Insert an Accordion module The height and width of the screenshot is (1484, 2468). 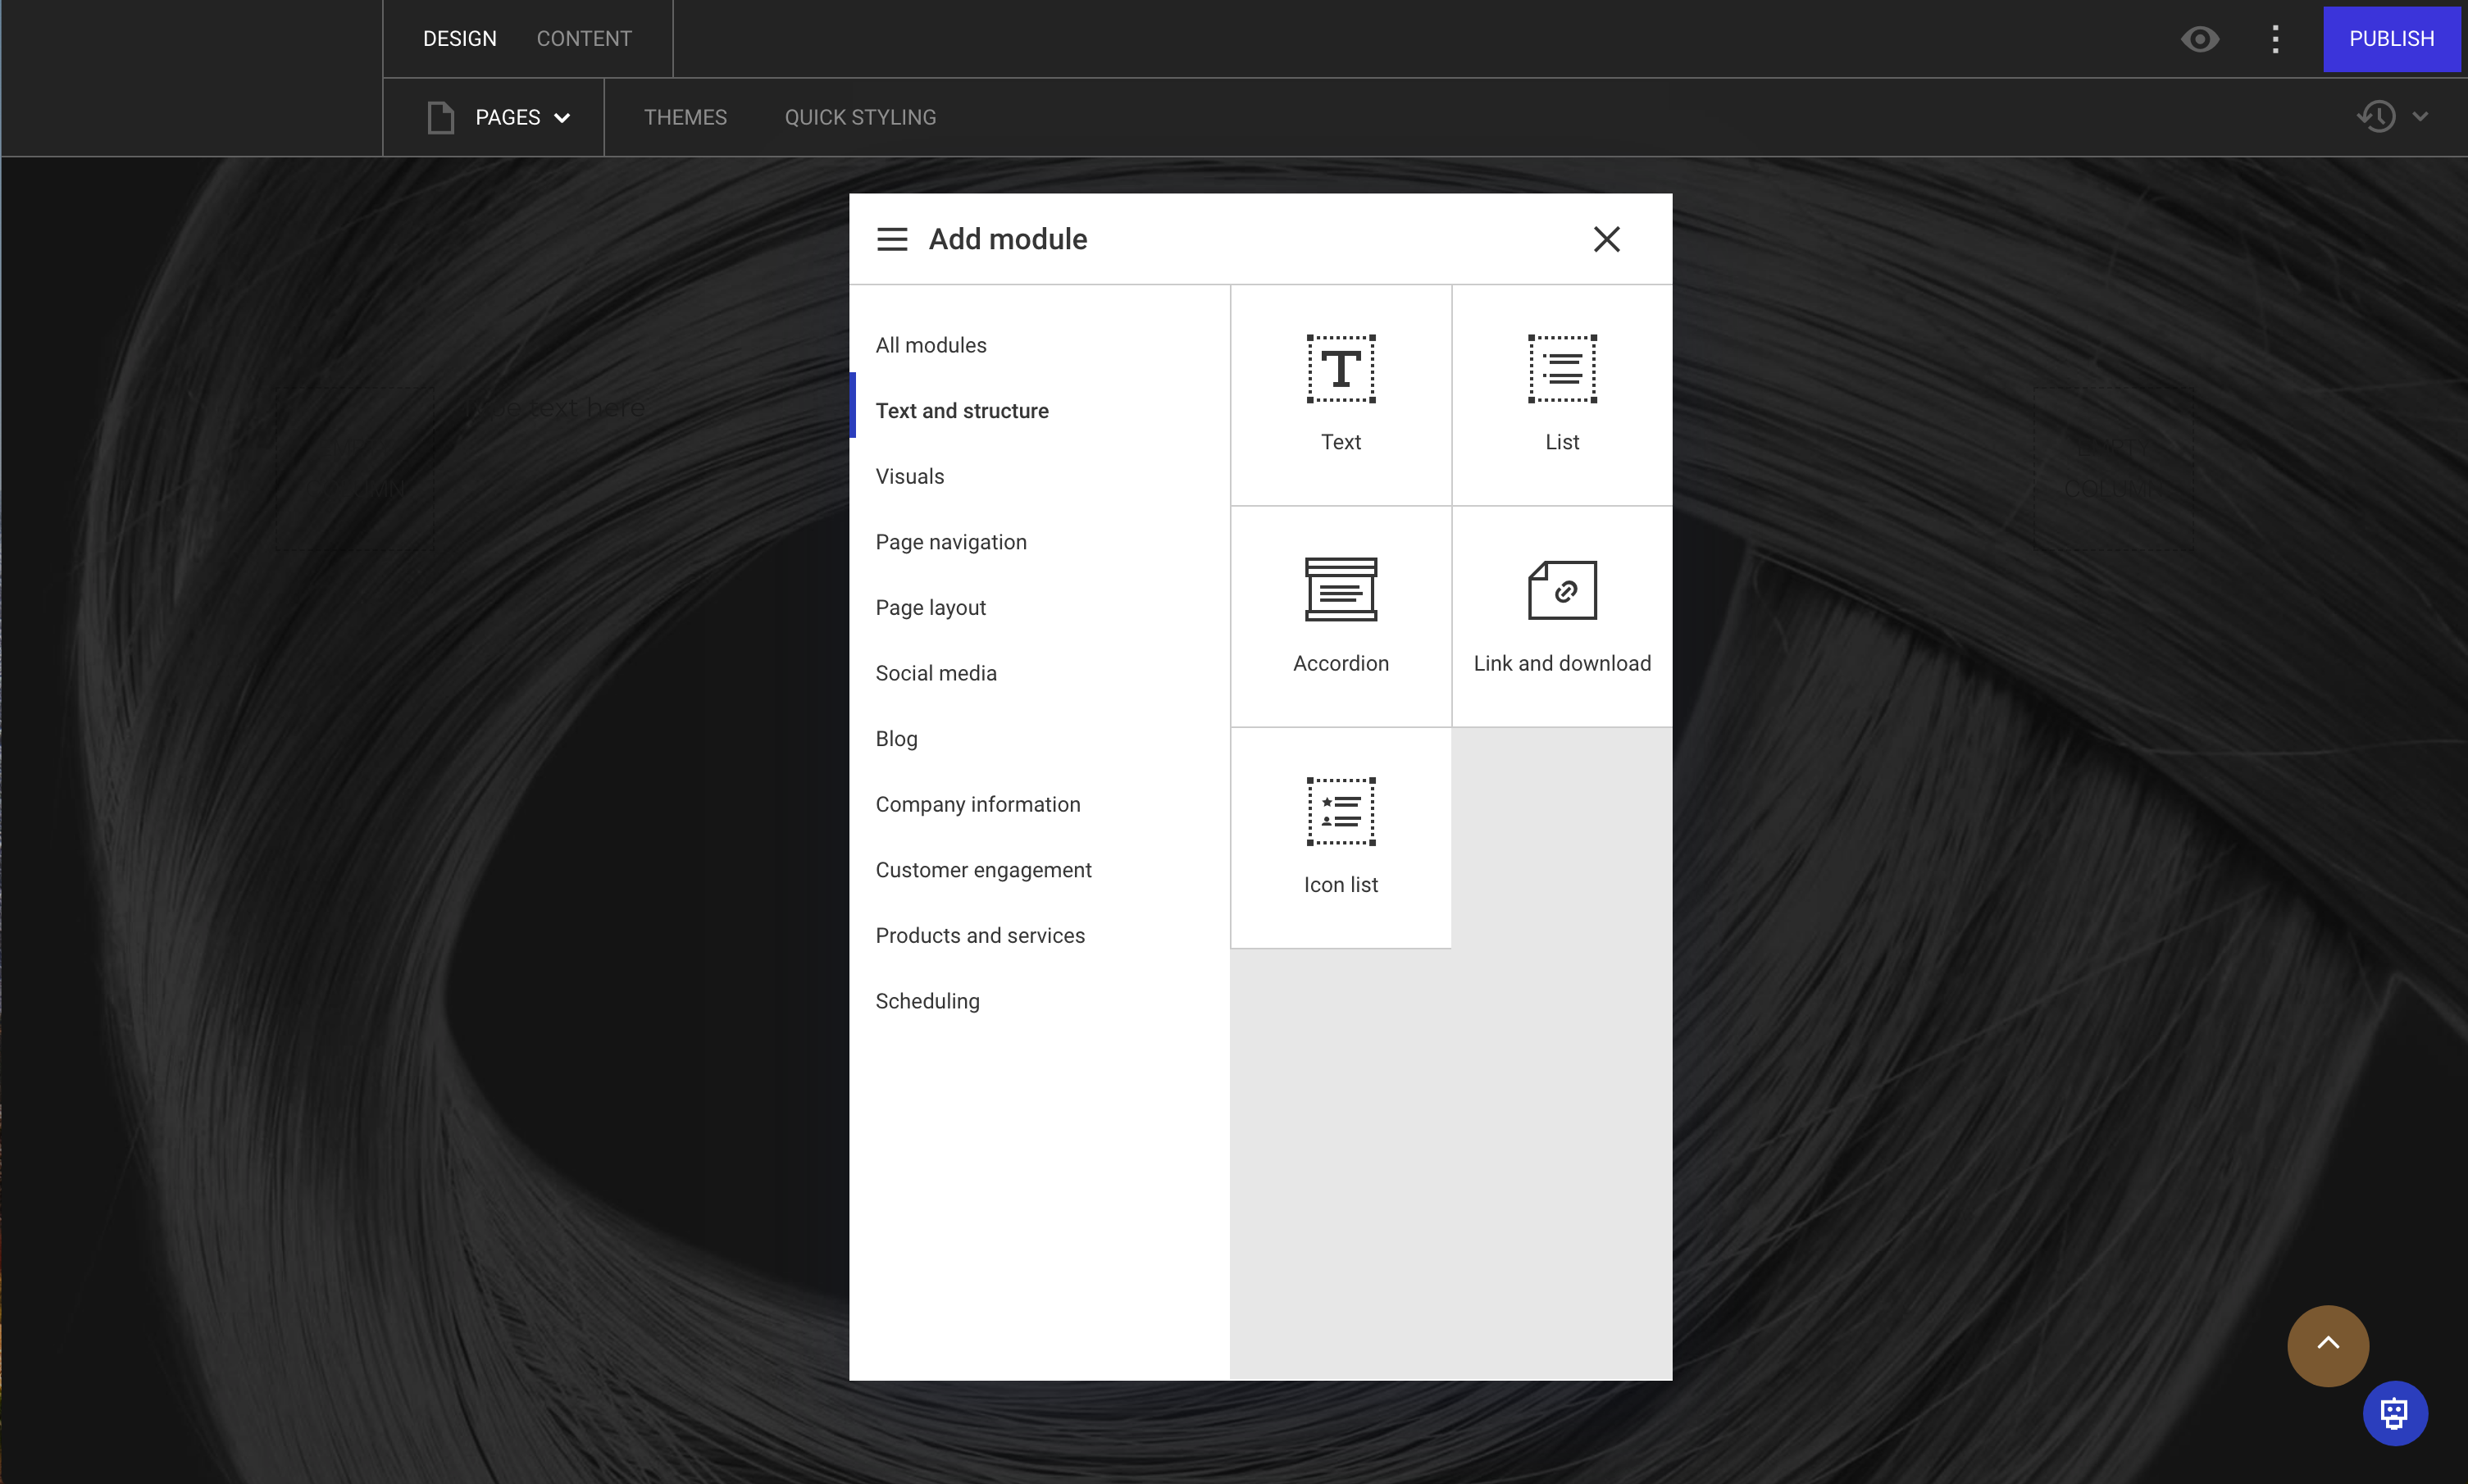pyautogui.click(x=1340, y=615)
